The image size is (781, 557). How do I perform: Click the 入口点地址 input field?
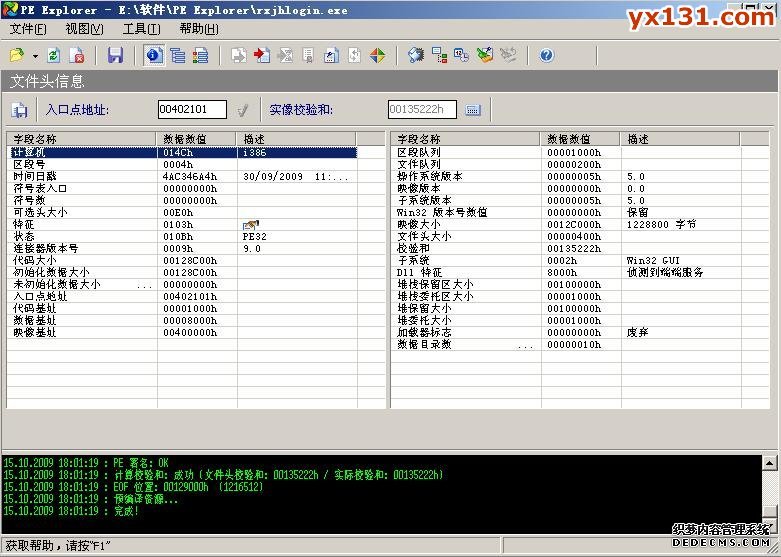point(191,110)
